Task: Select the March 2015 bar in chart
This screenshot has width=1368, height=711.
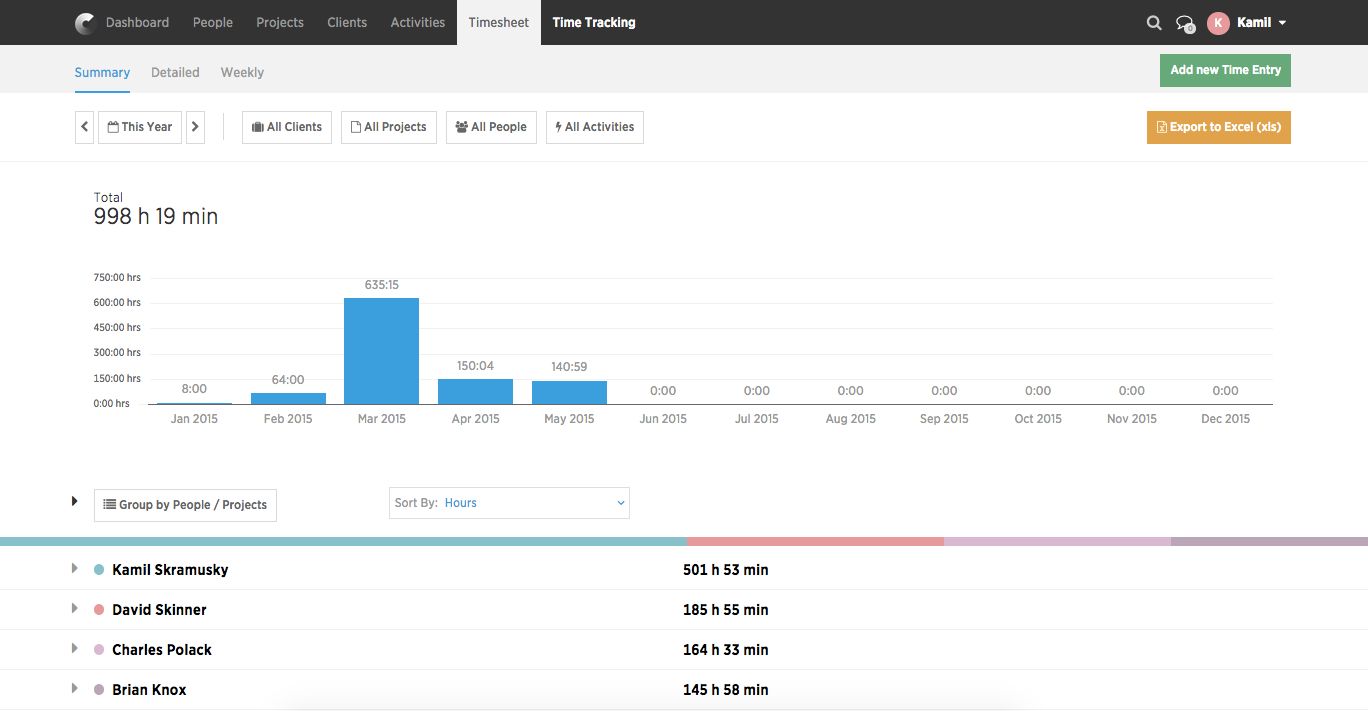Action: (381, 349)
